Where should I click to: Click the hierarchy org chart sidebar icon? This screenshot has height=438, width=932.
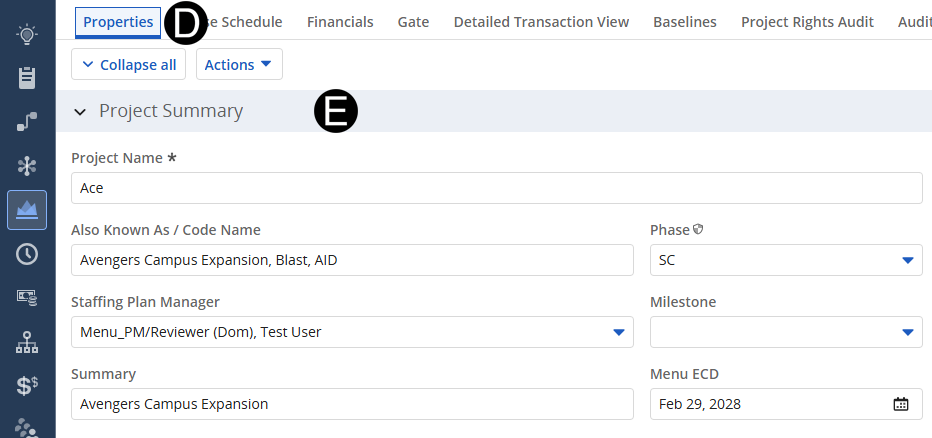point(27,343)
